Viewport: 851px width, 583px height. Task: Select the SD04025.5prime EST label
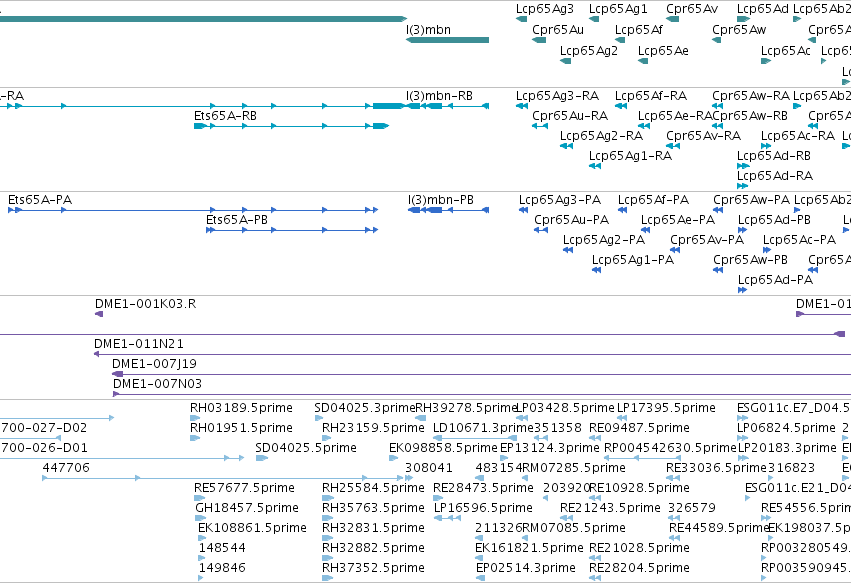(x=306, y=448)
